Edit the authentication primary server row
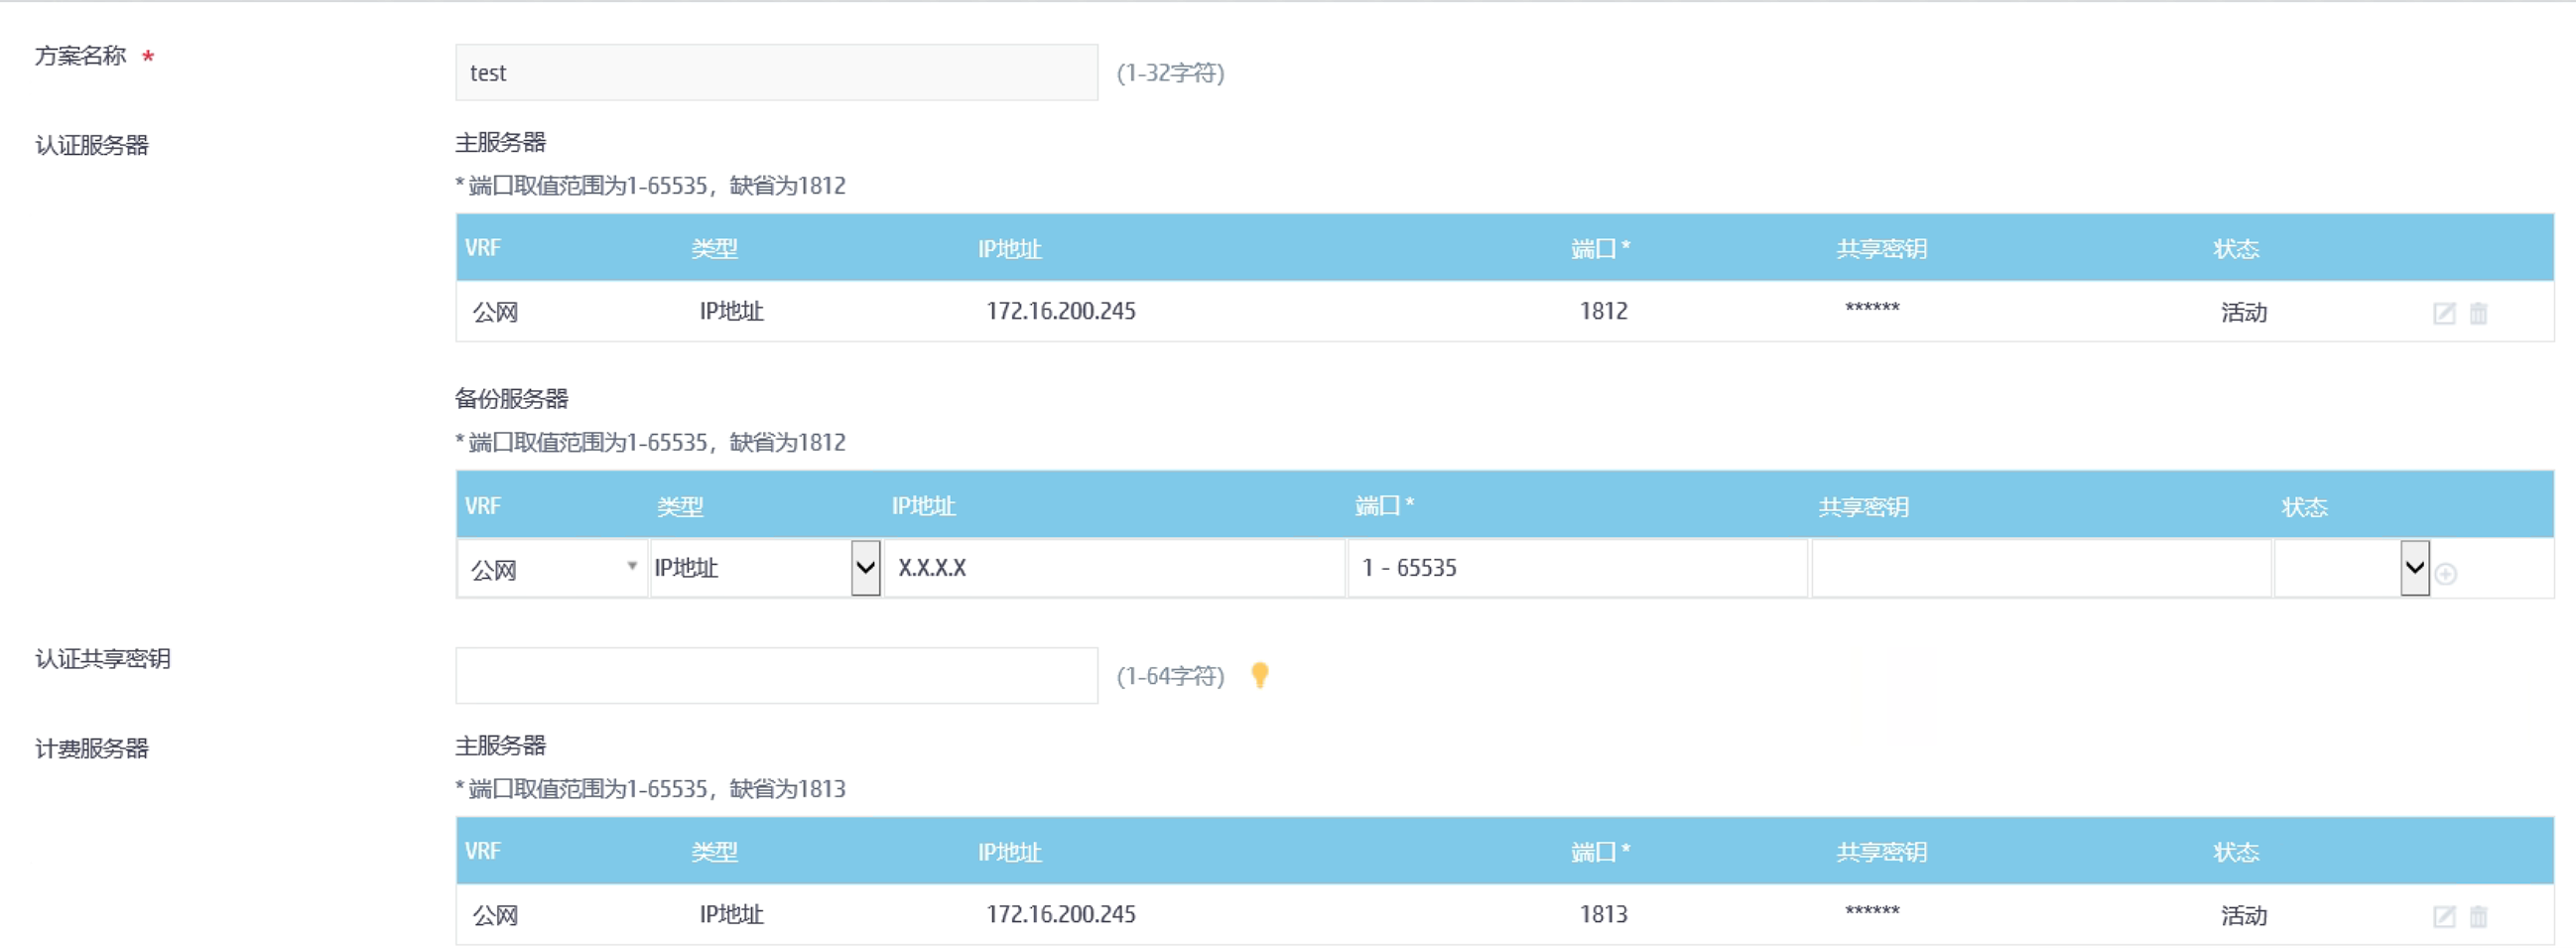This screenshot has width=2576, height=948. click(x=2443, y=313)
